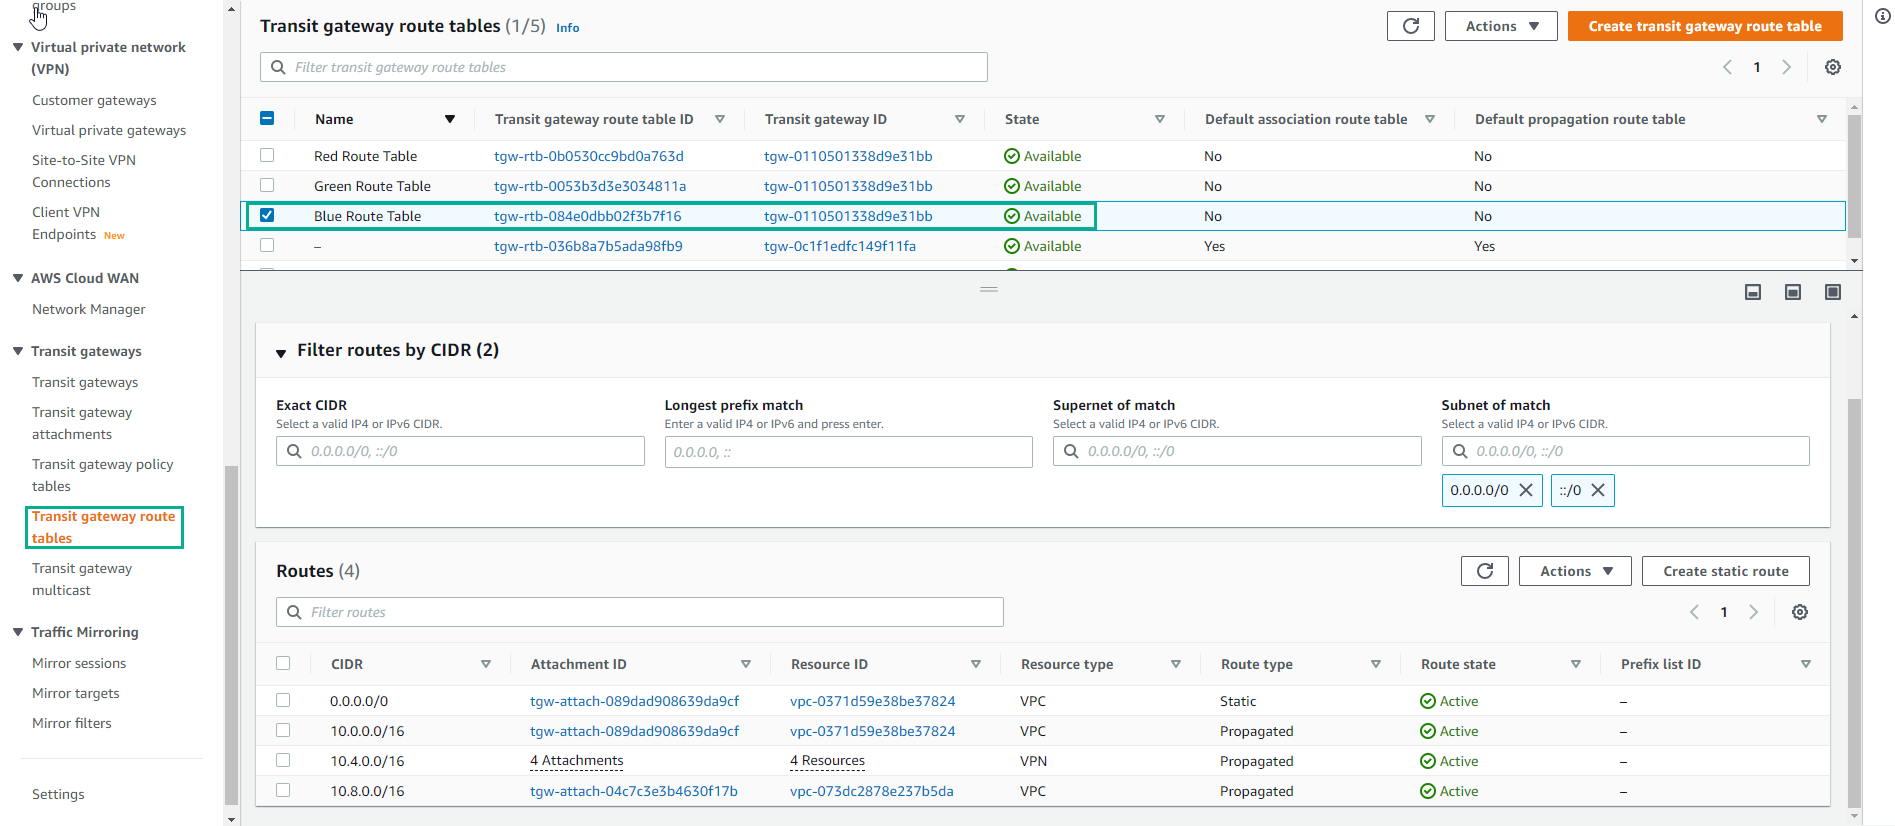Collapse Filter routes by CIDR section
This screenshot has height=826, width=1895.
(x=281, y=352)
